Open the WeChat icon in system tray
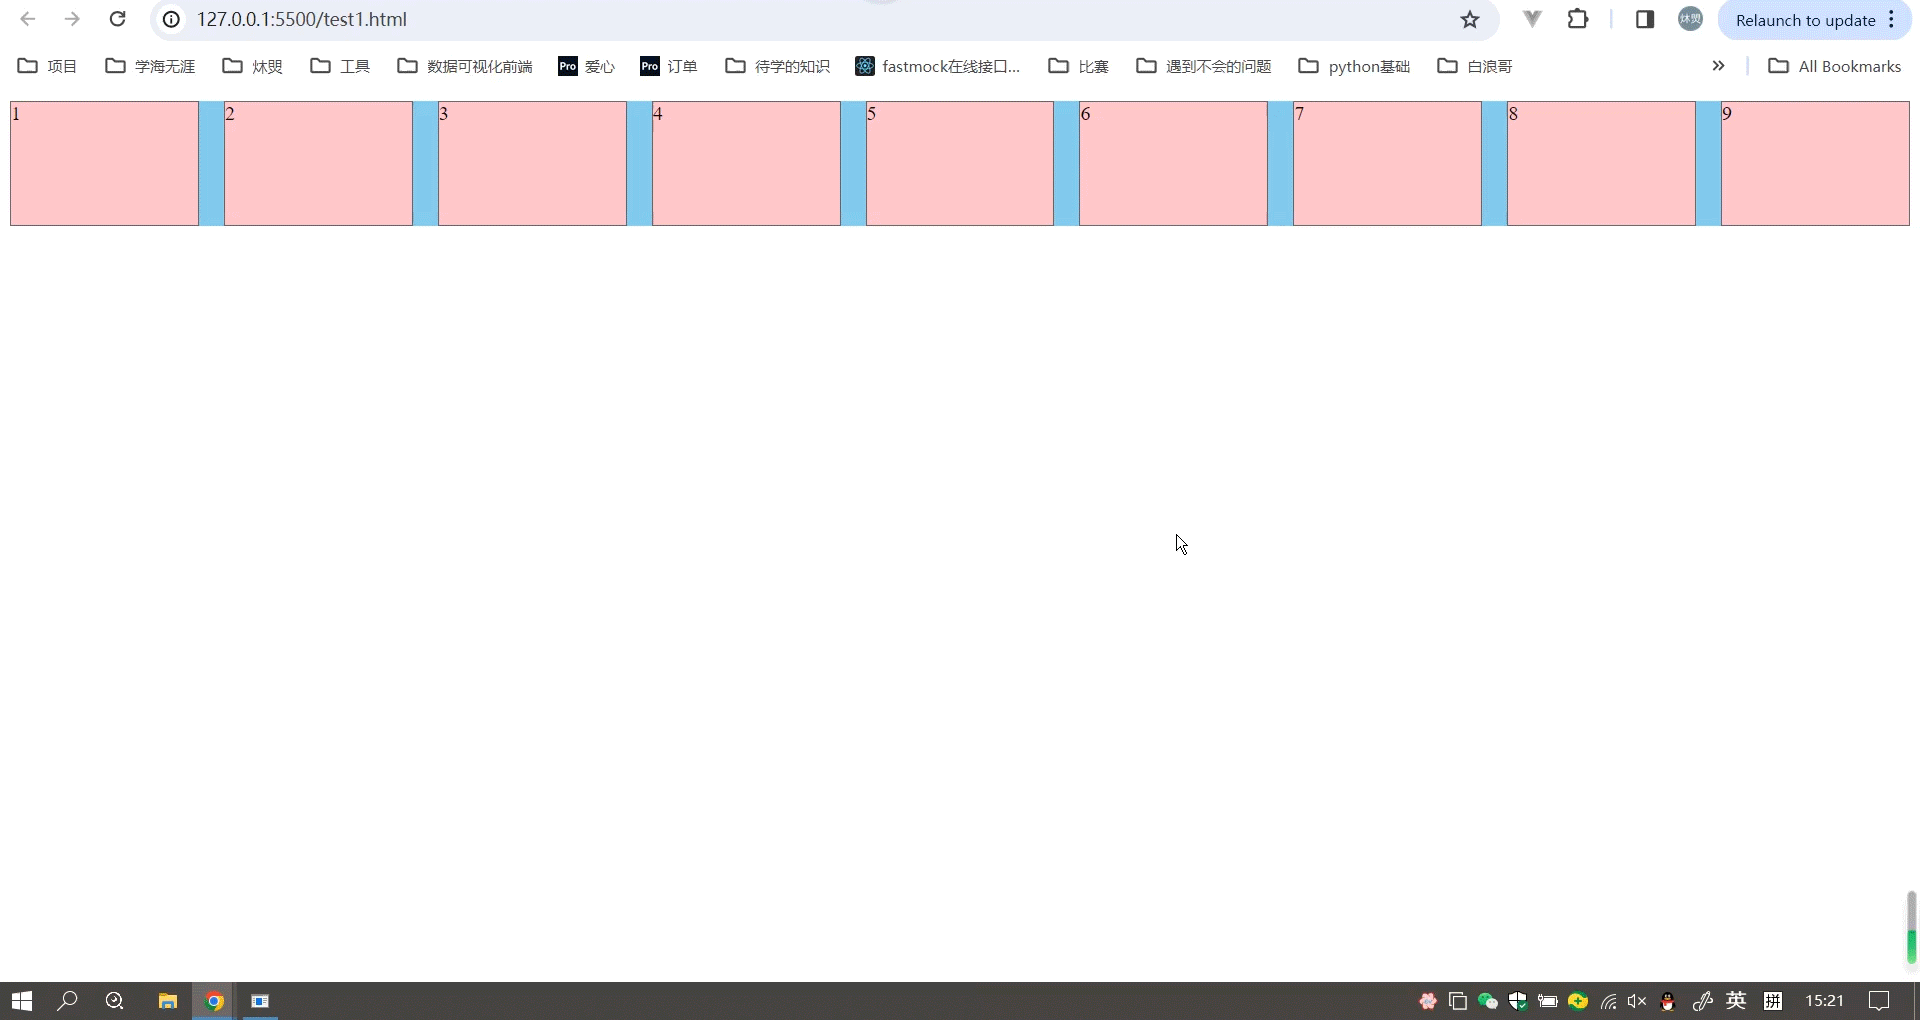 (x=1486, y=1001)
